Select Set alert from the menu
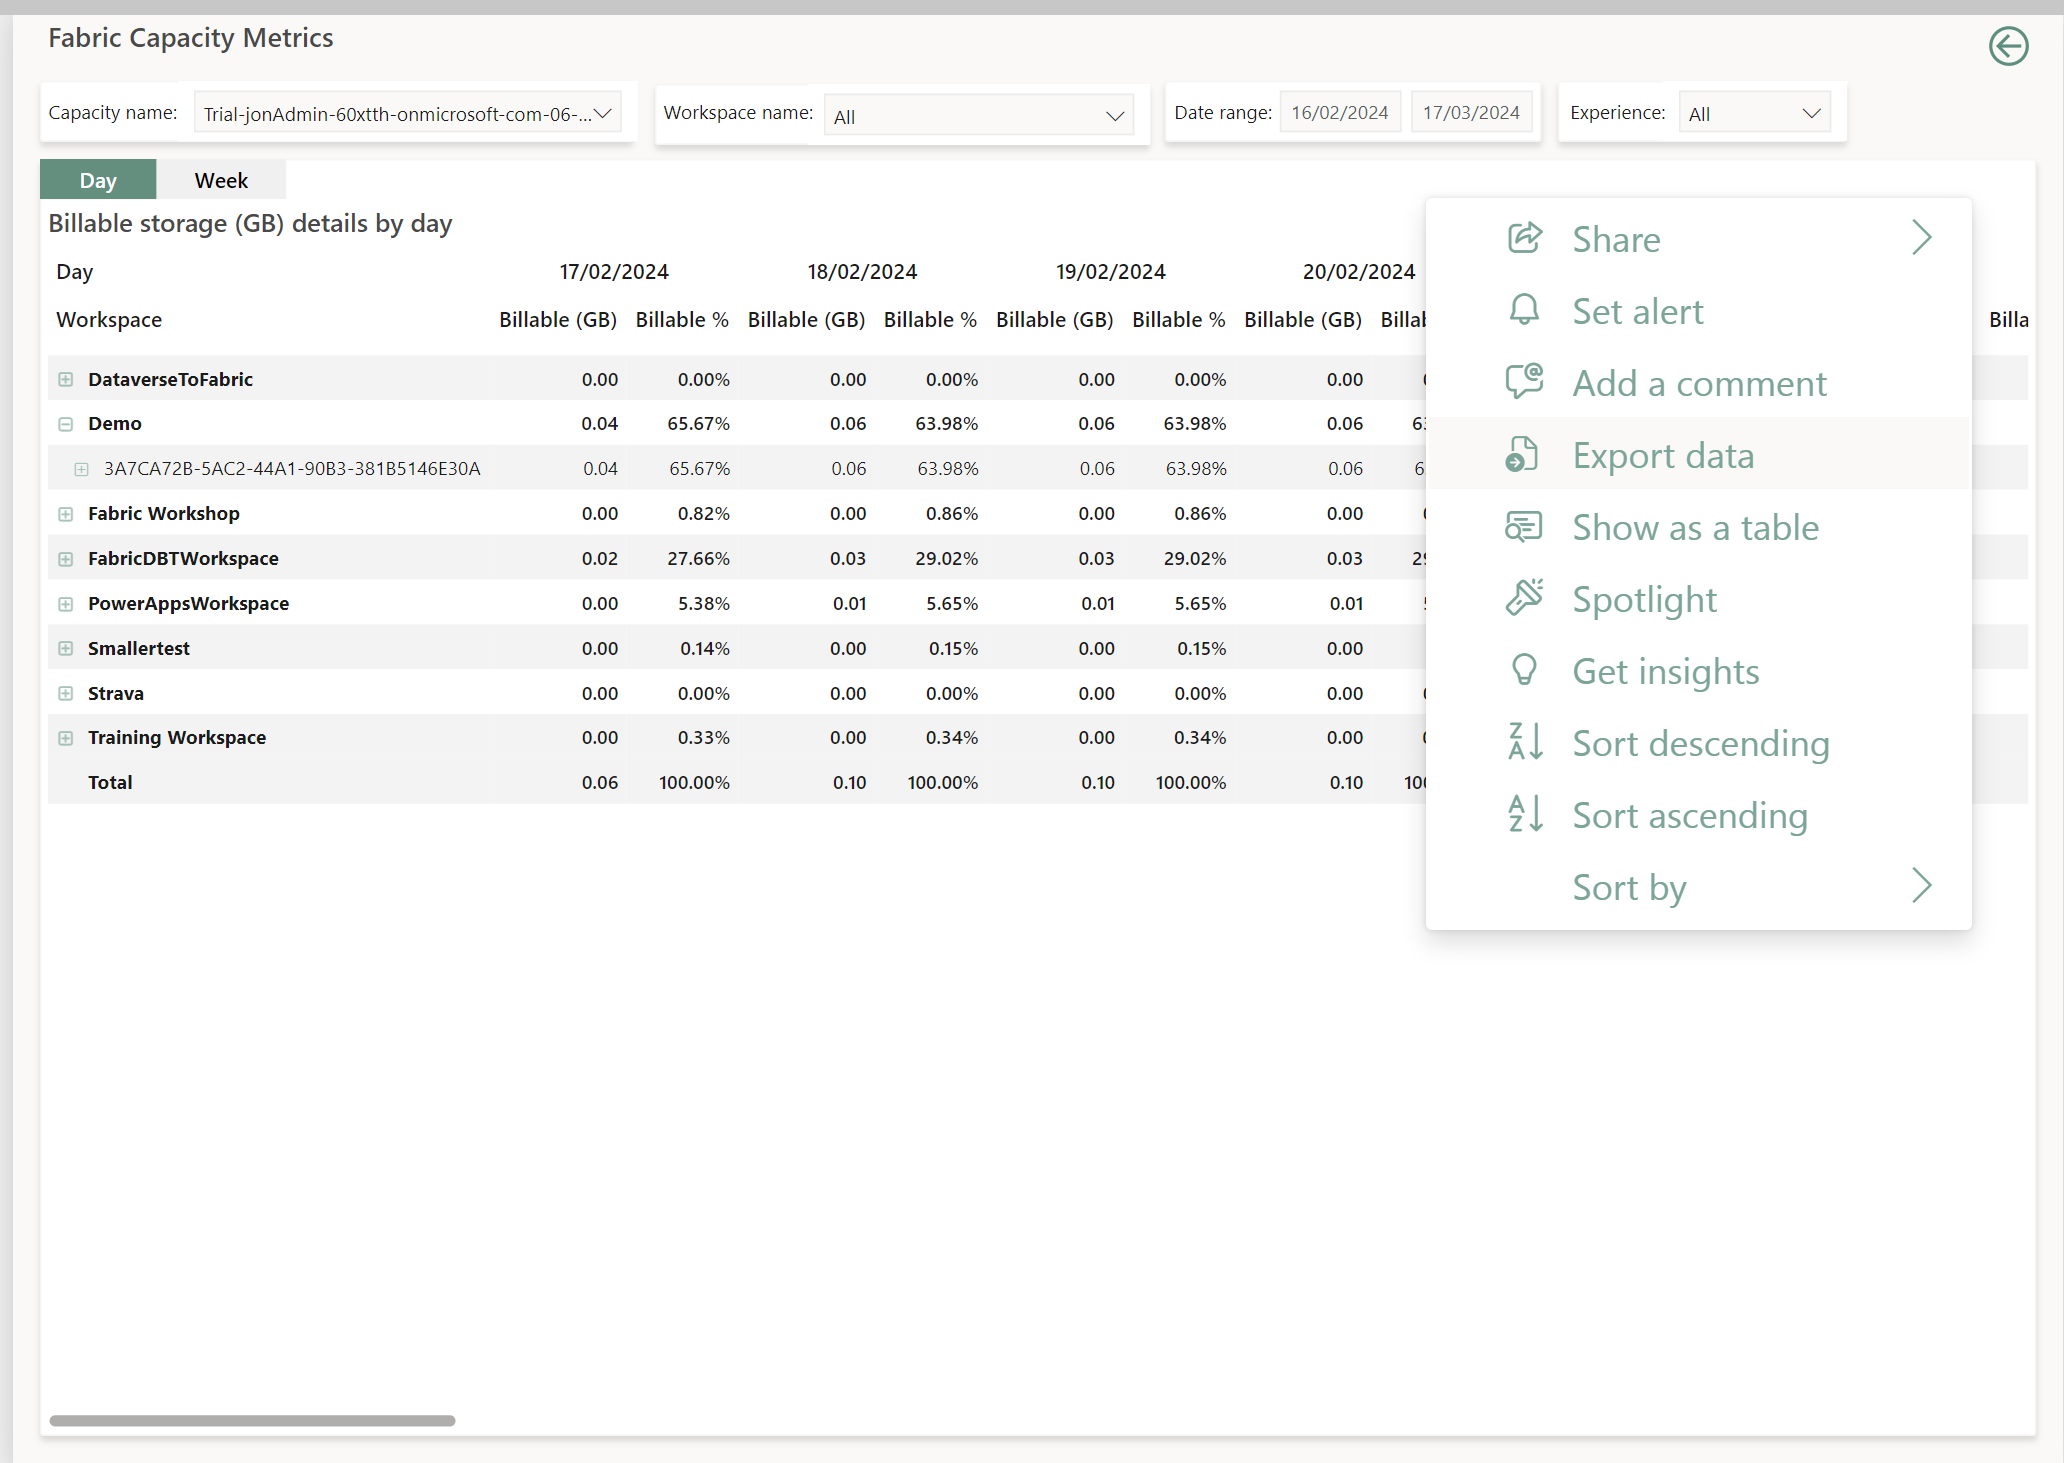2064x1463 pixels. [1637, 310]
